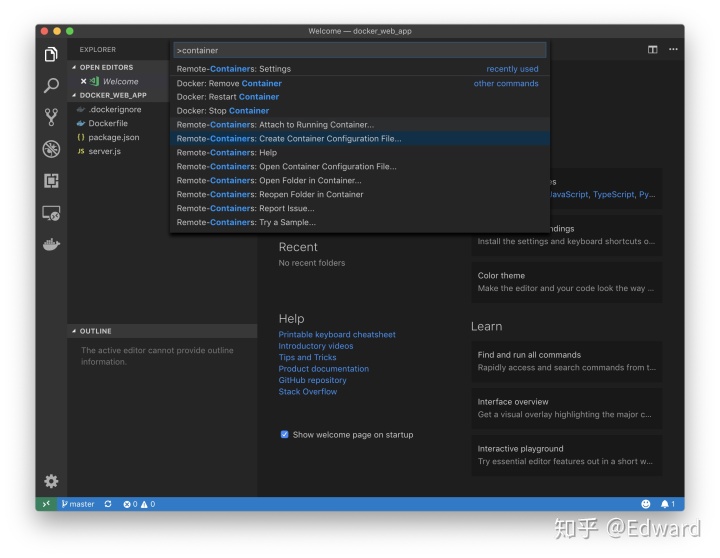720x558 pixels.
Task: Click the server.js JS icon
Action: 81,151
